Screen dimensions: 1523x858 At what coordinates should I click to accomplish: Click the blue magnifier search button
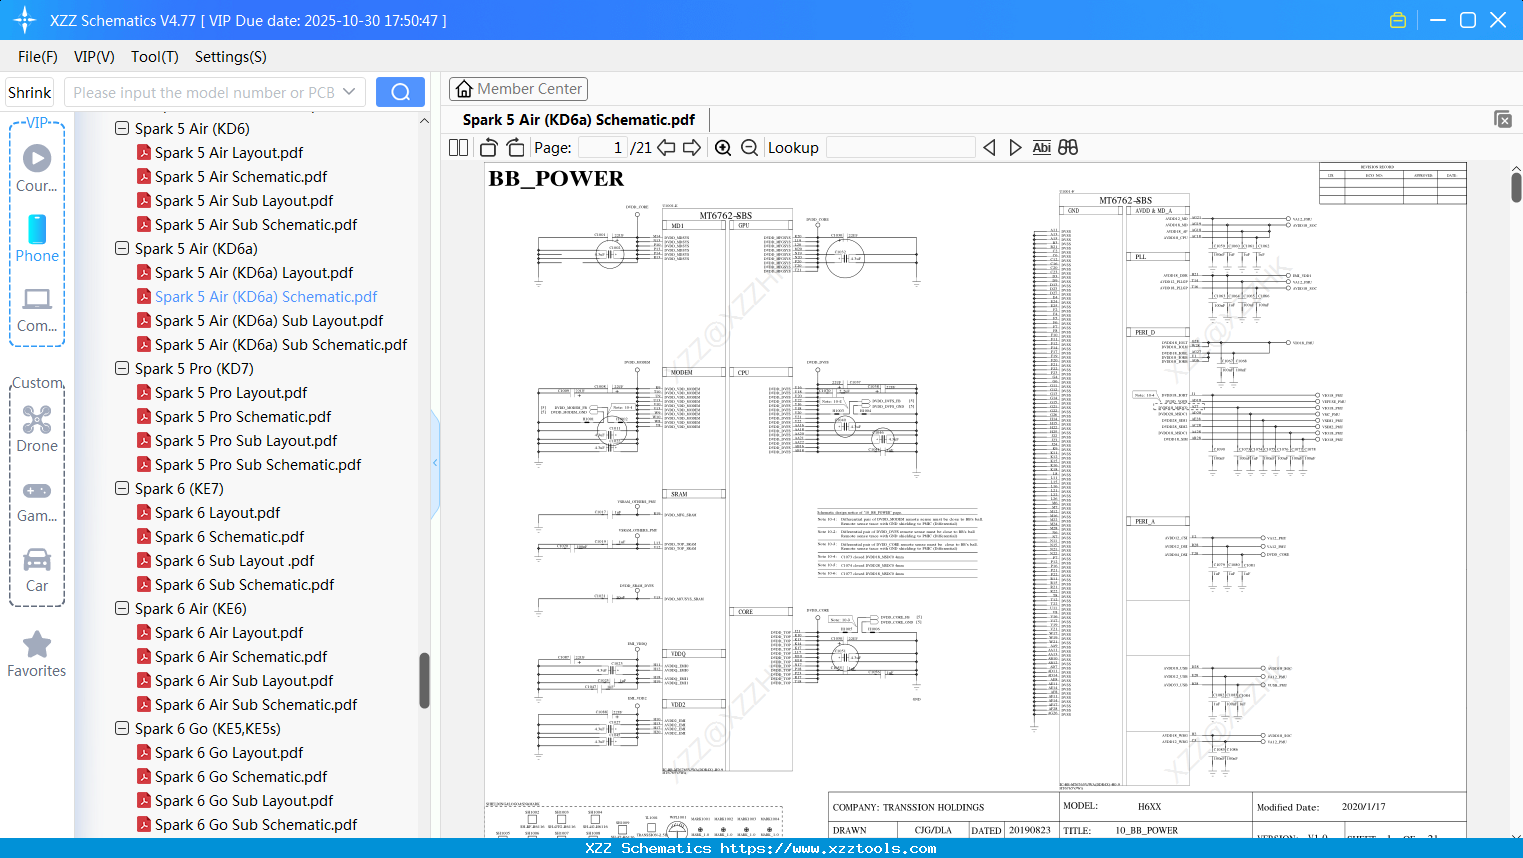pos(400,91)
